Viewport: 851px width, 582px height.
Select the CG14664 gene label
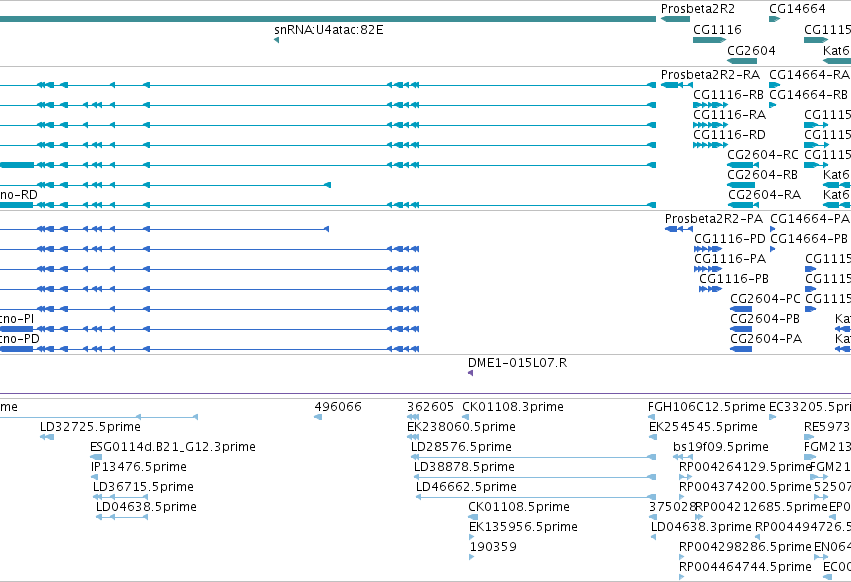(x=797, y=9)
